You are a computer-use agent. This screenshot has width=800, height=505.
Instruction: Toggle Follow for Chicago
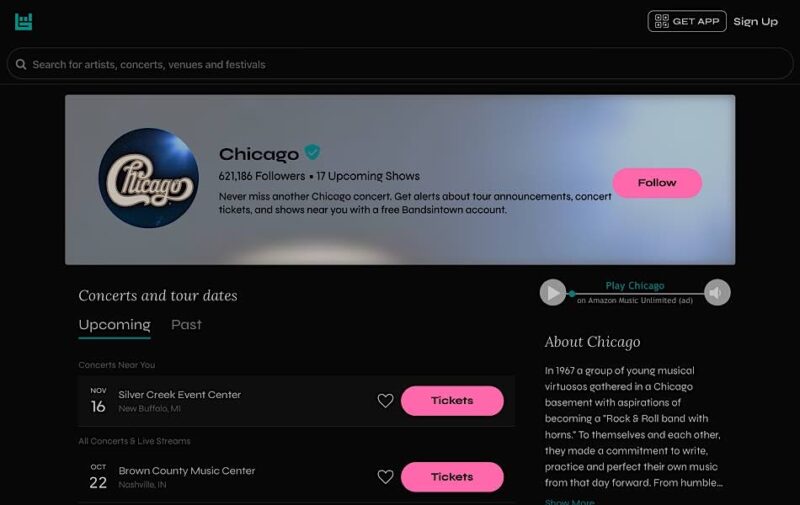[657, 183]
